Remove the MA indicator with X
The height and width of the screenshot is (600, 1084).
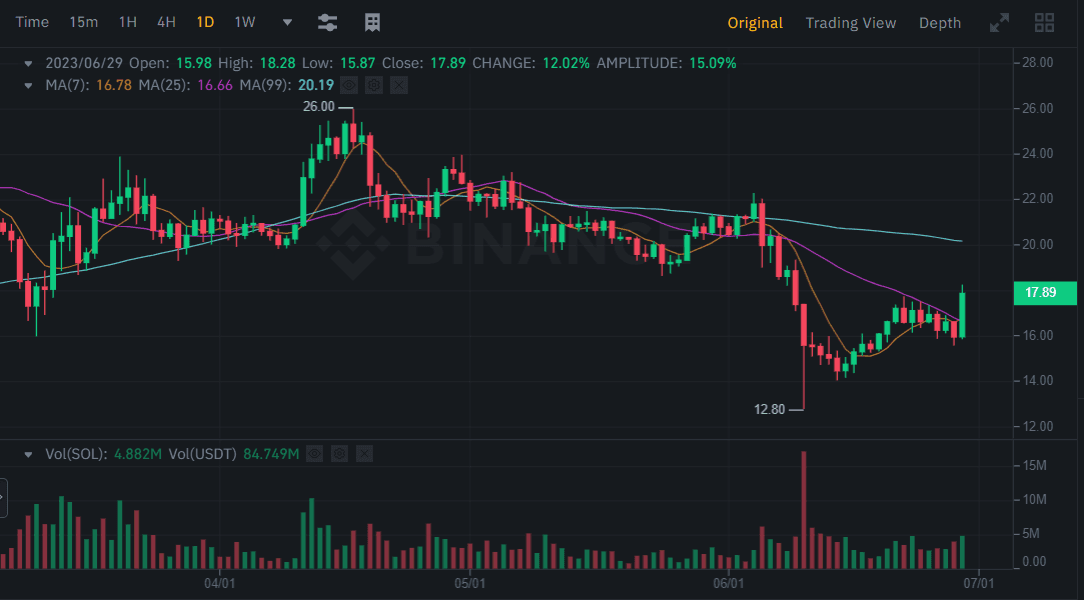[x=398, y=85]
